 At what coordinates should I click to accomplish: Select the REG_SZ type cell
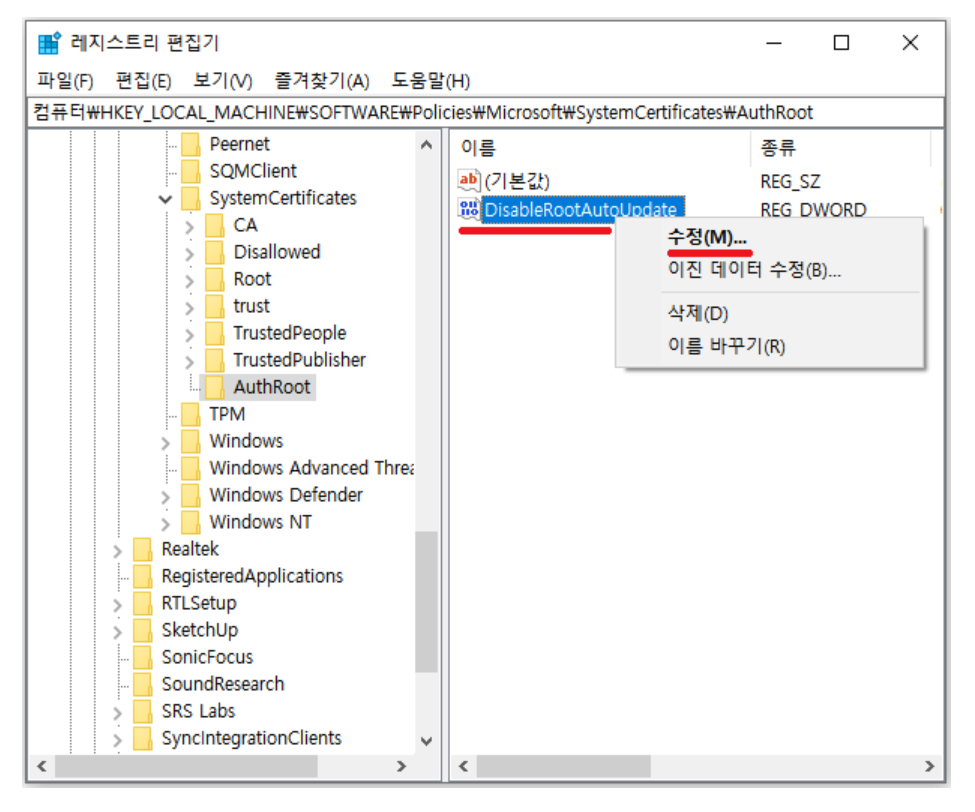coord(790,182)
